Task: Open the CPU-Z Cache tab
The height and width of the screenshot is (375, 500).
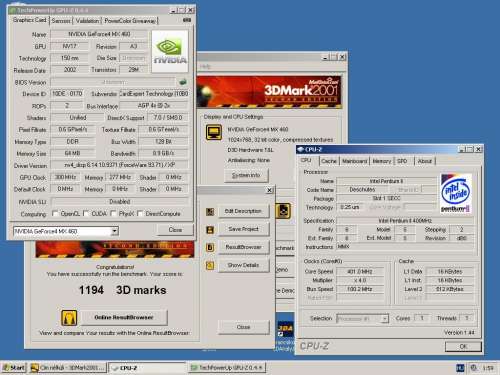Action: [329, 161]
